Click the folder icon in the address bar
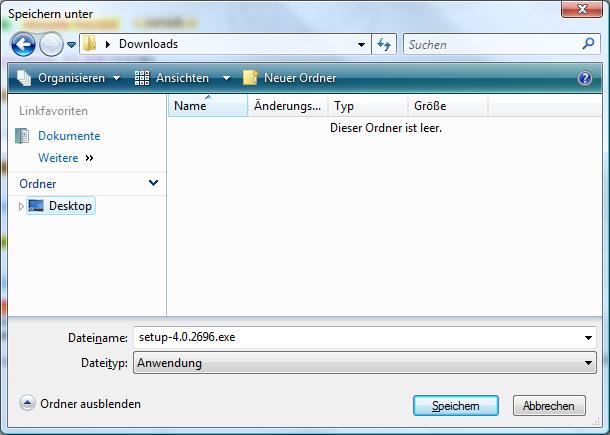This screenshot has width=610, height=435. [90, 45]
